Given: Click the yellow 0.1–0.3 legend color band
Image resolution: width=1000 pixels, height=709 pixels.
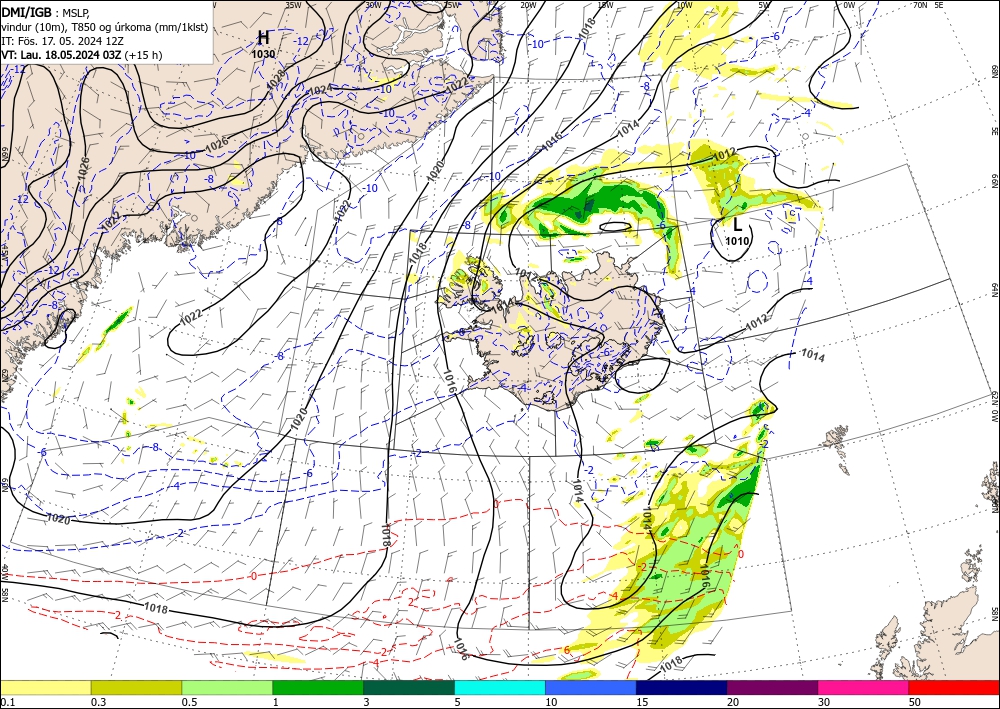Looking at the screenshot, I should 46,687.
